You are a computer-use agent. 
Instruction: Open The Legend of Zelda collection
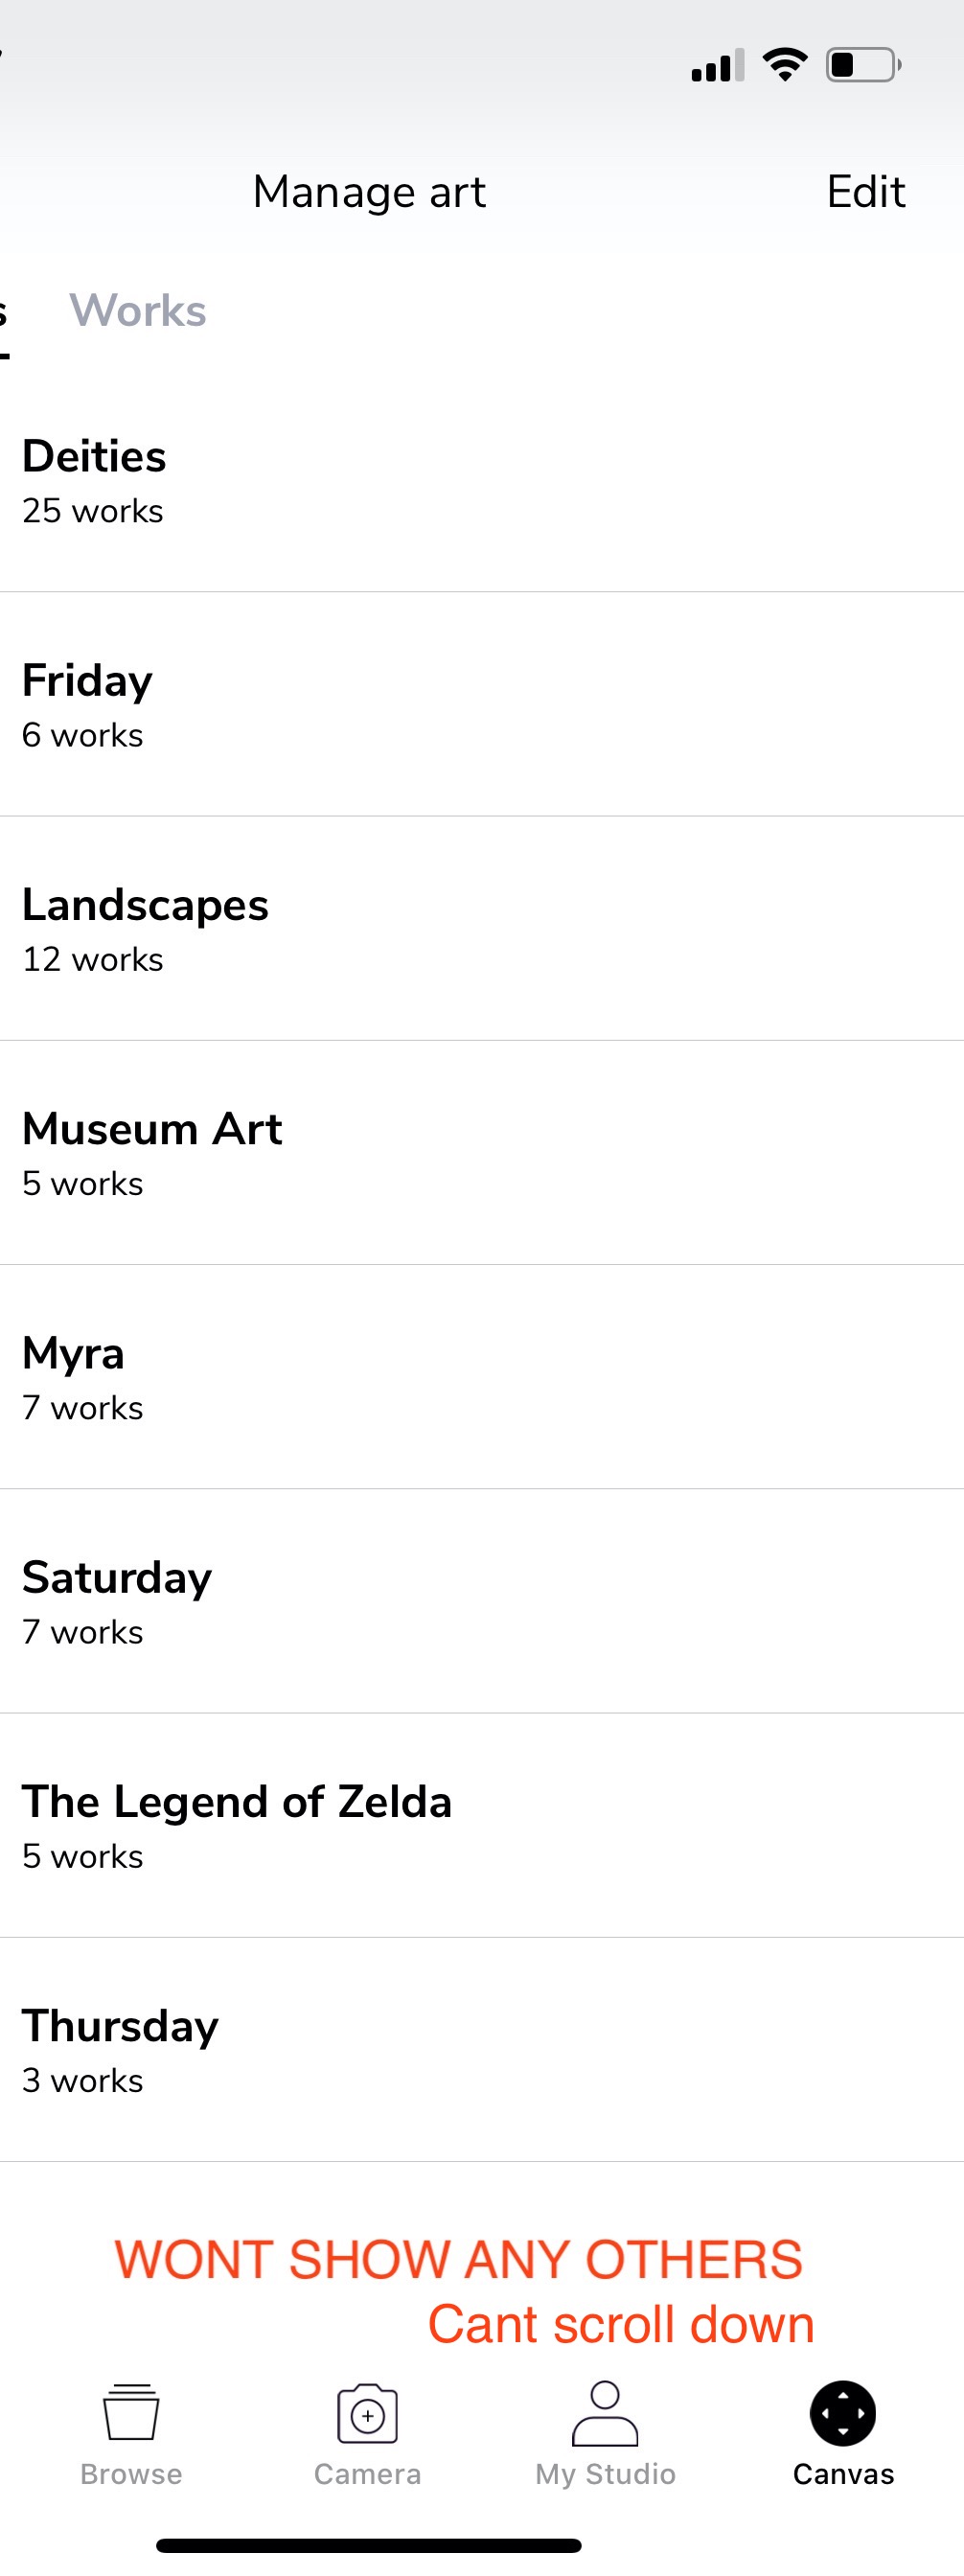pyautogui.click(x=482, y=1825)
